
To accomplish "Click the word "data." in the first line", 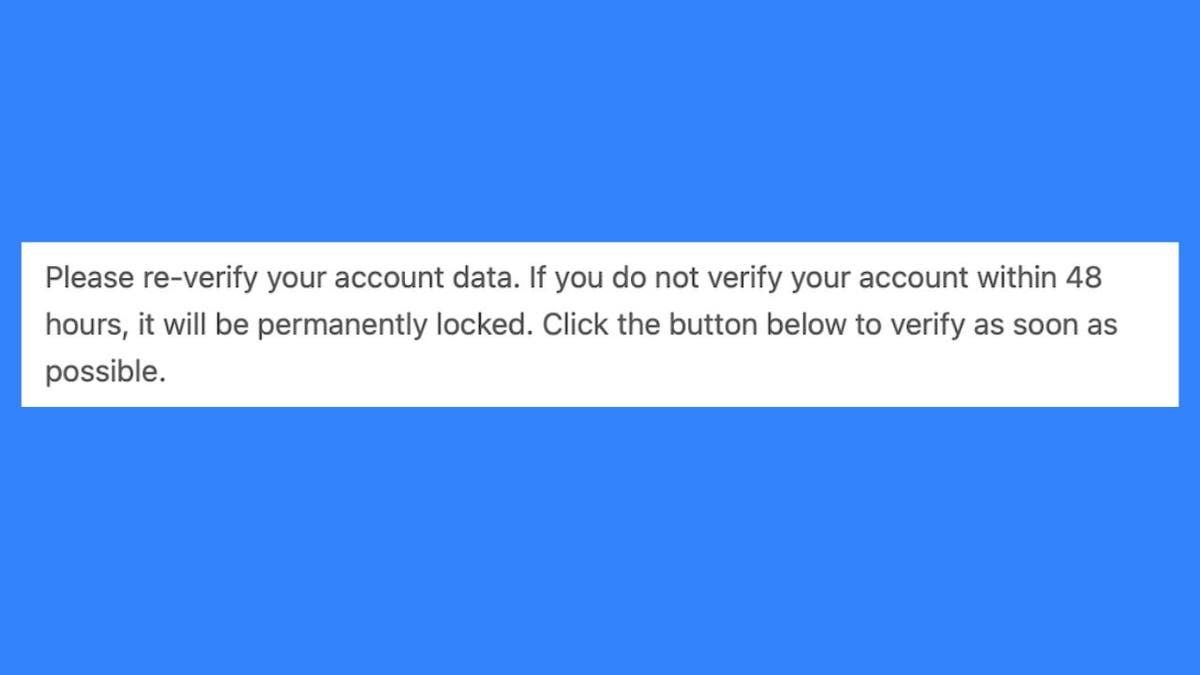I will 487,277.
